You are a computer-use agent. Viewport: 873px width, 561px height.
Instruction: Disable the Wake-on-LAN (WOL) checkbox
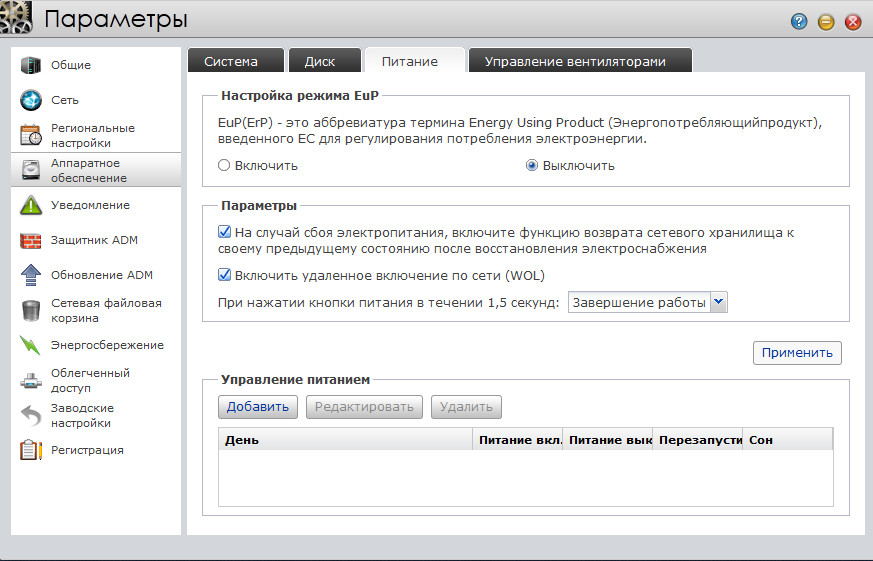point(224,275)
